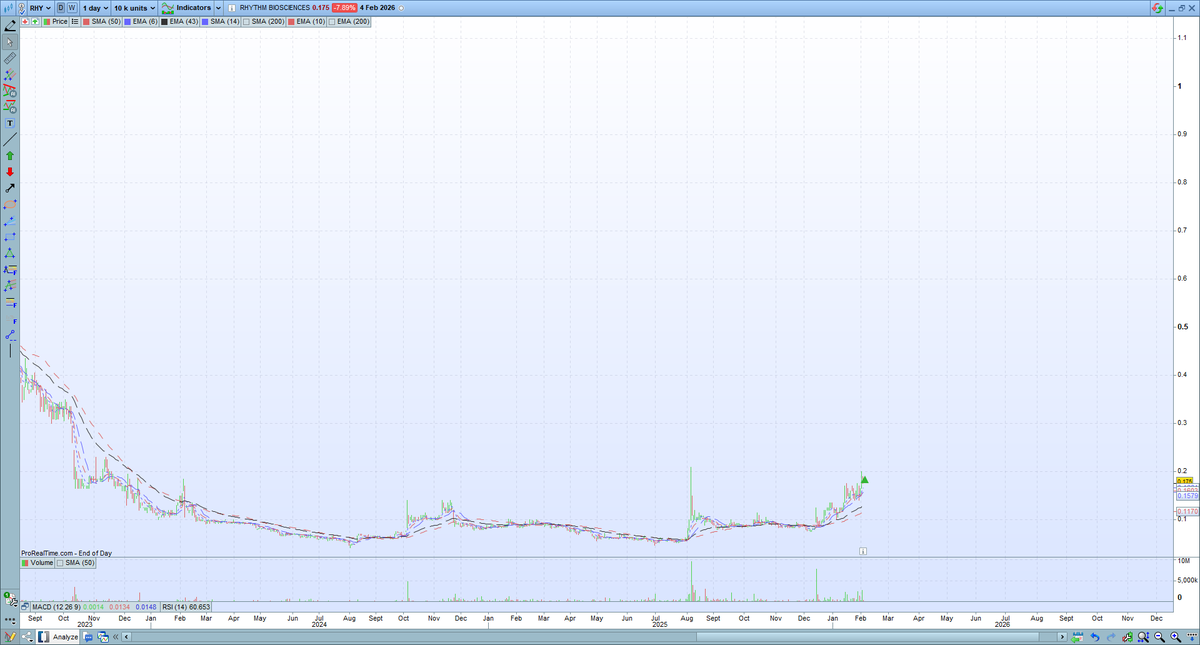Click the red indicator add icon in price bar

pyautogui.click(x=25, y=20)
